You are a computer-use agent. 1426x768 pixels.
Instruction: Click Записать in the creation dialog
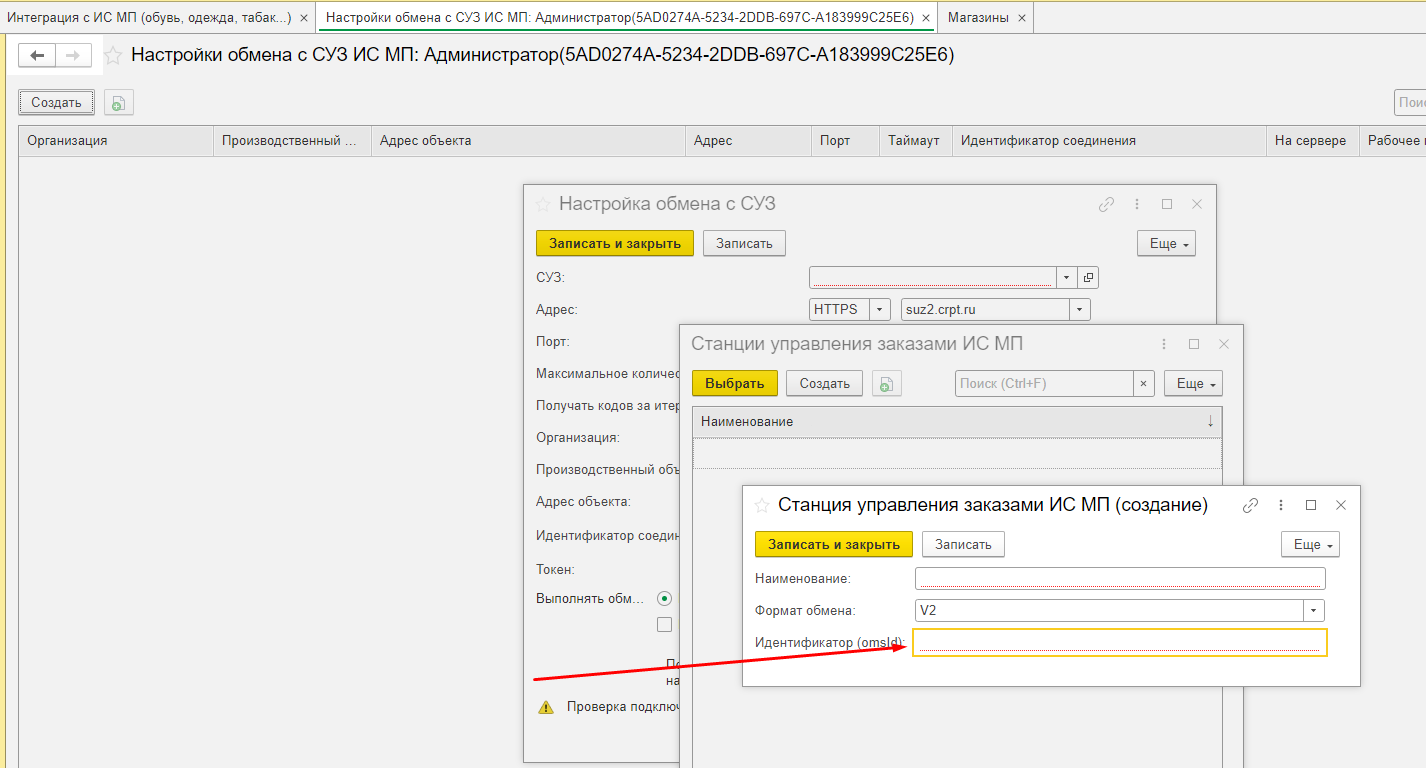[963, 544]
